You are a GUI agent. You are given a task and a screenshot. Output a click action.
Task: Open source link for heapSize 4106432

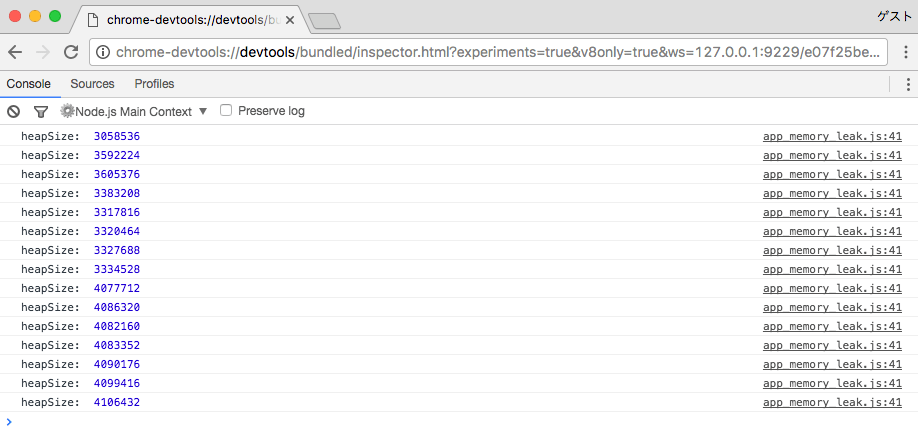pyautogui.click(x=832, y=402)
